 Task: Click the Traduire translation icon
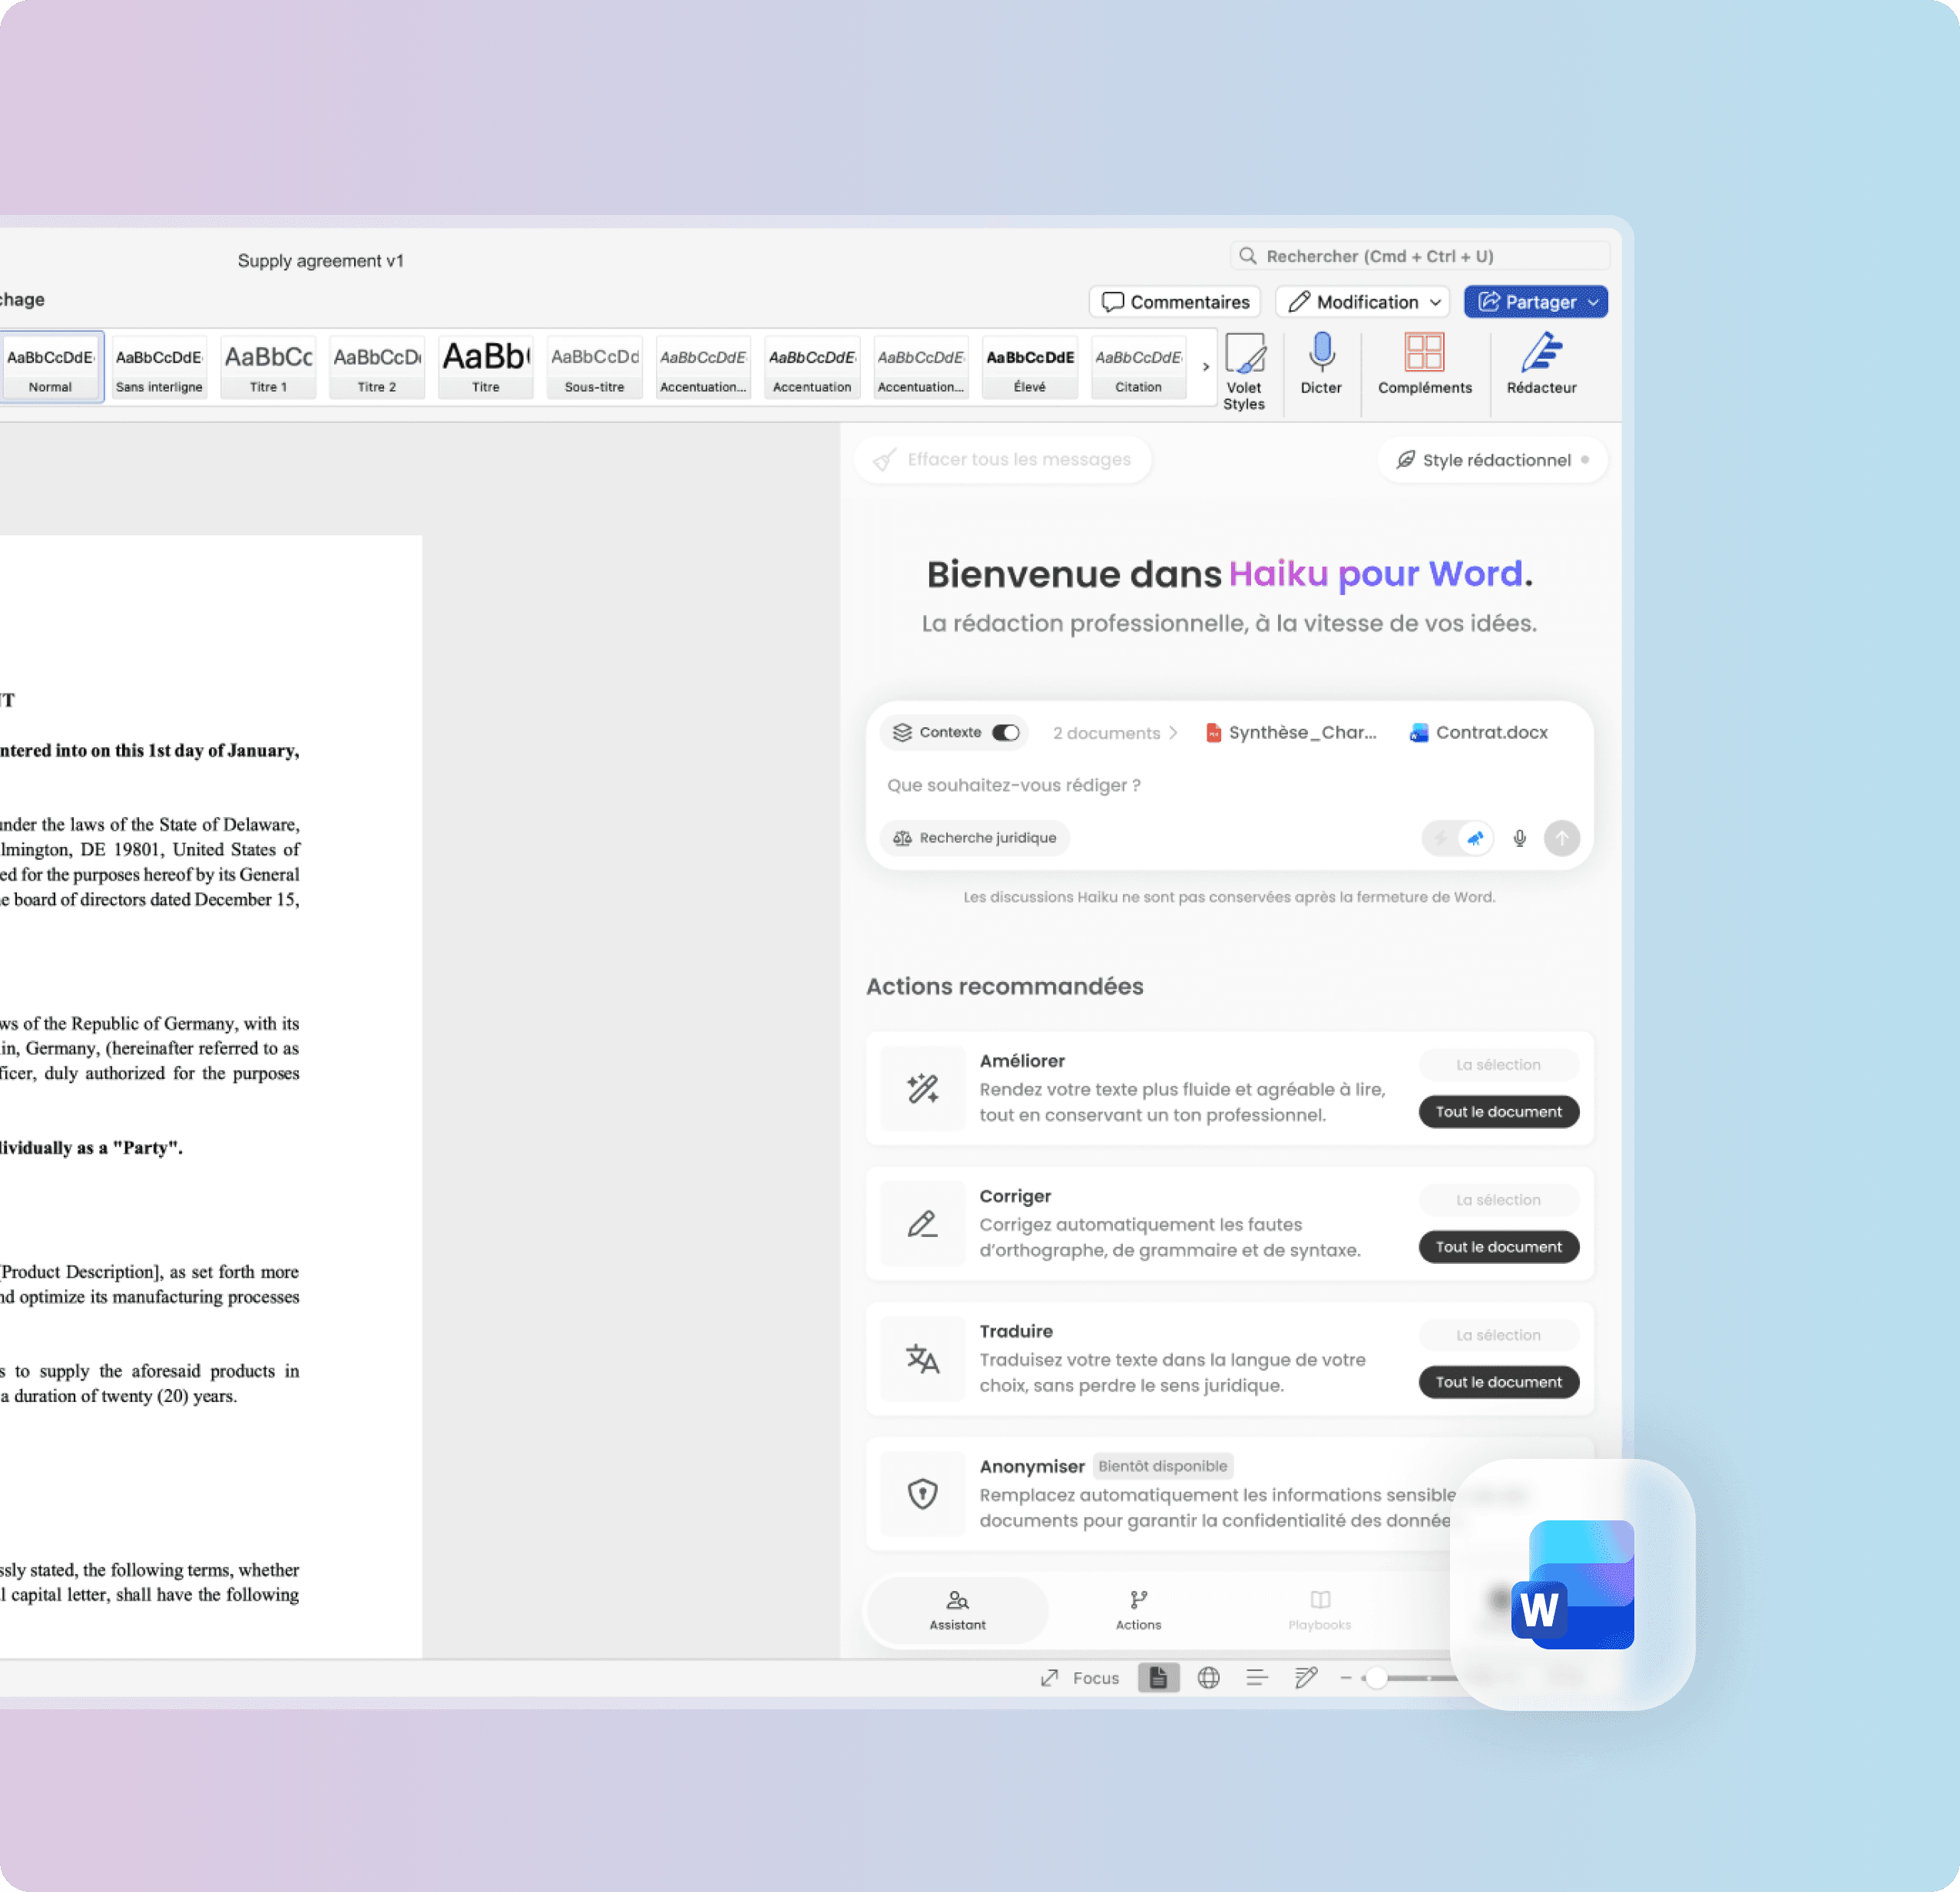(922, 1358)
